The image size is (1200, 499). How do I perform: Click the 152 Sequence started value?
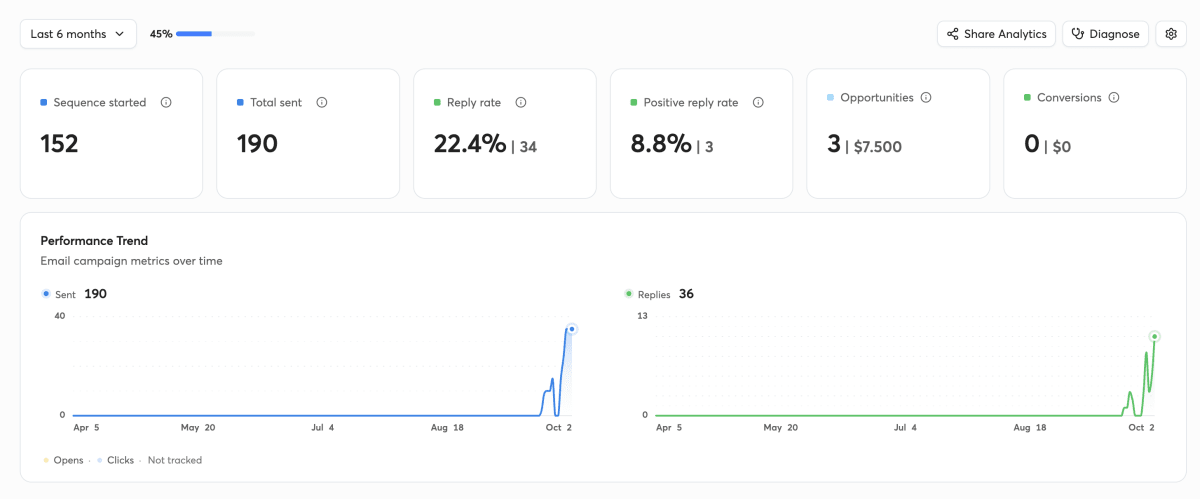[59, 144]
